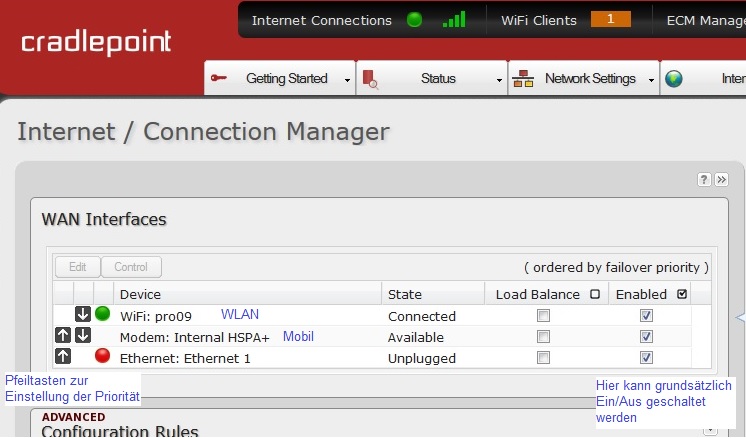Uncheck Enabled for Modem Internal HSPA+

(647, 337)
